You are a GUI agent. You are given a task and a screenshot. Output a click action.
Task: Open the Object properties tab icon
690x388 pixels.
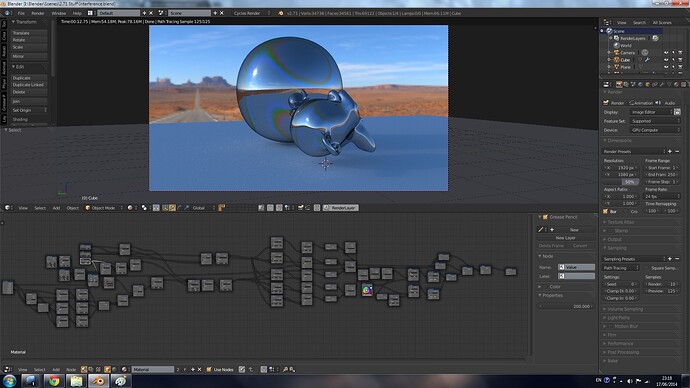tap(647, 84)
